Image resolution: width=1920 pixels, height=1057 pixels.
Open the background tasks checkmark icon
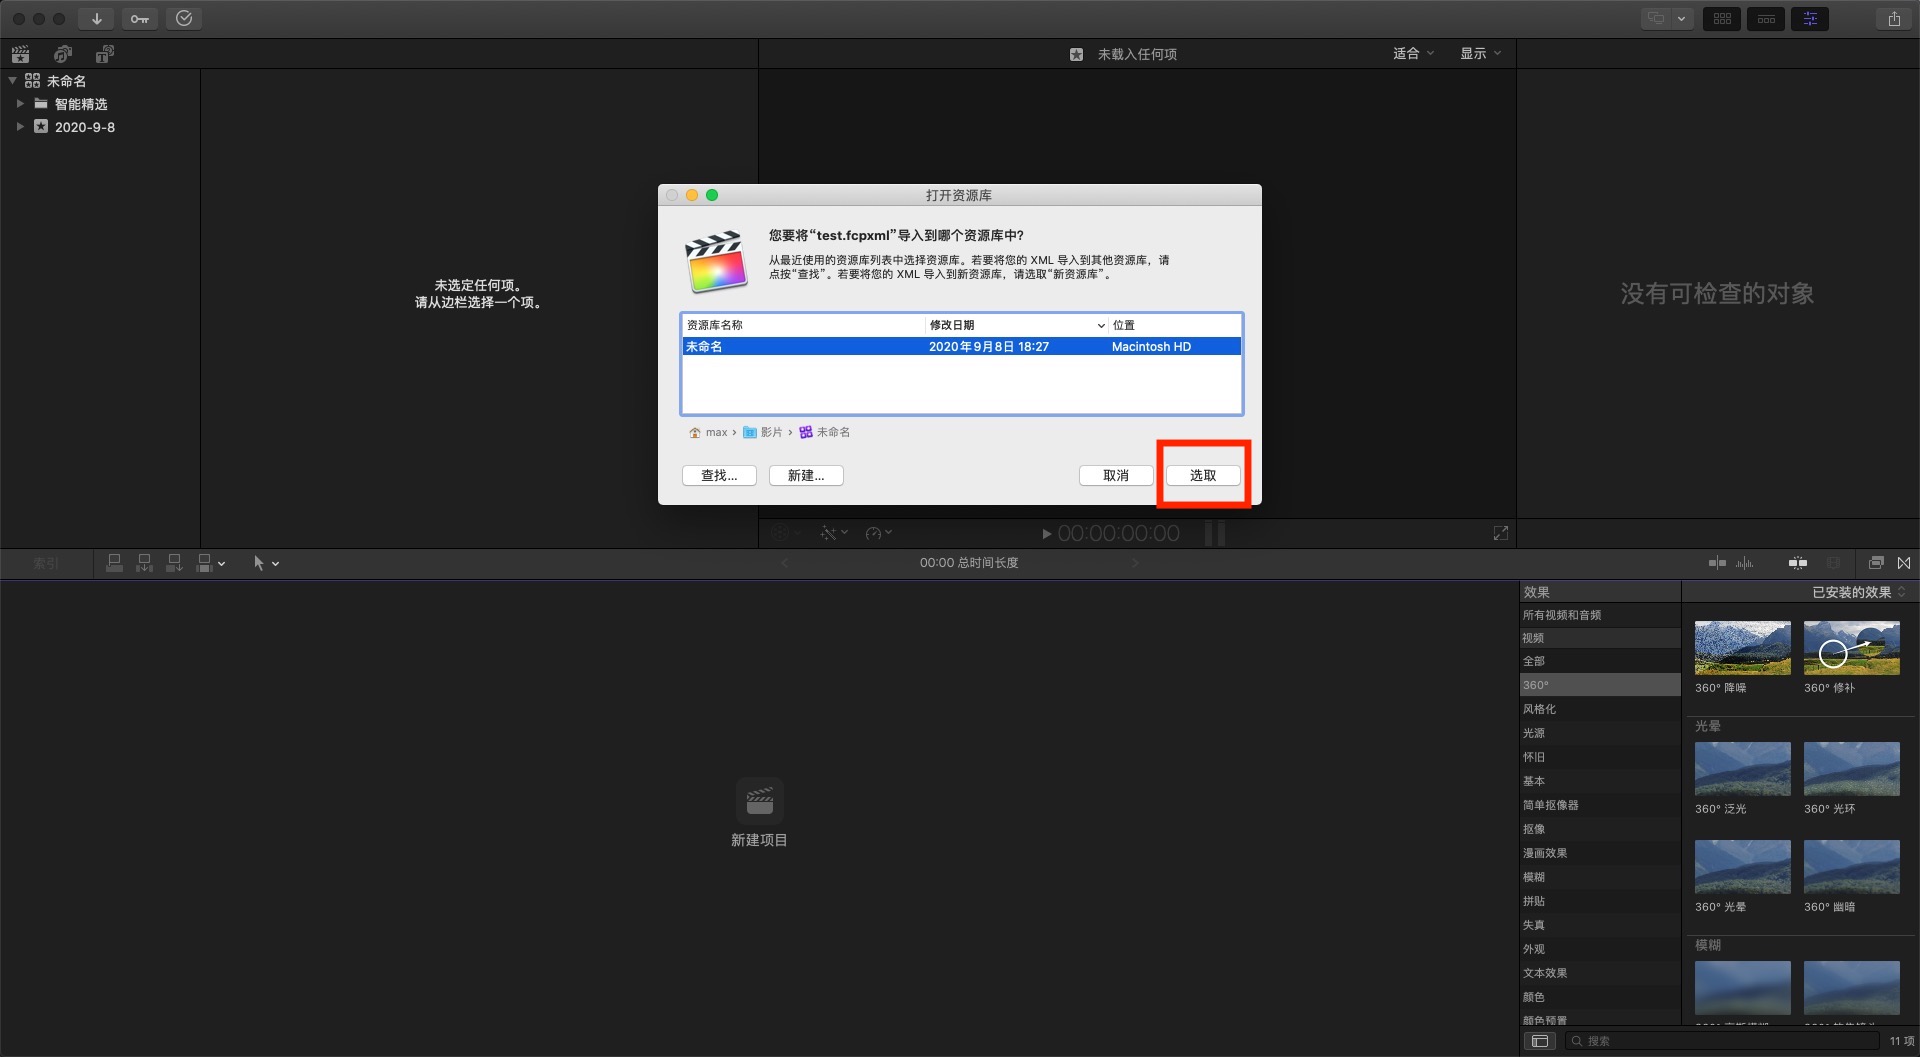pyautogui.click(x=184, y=18)
